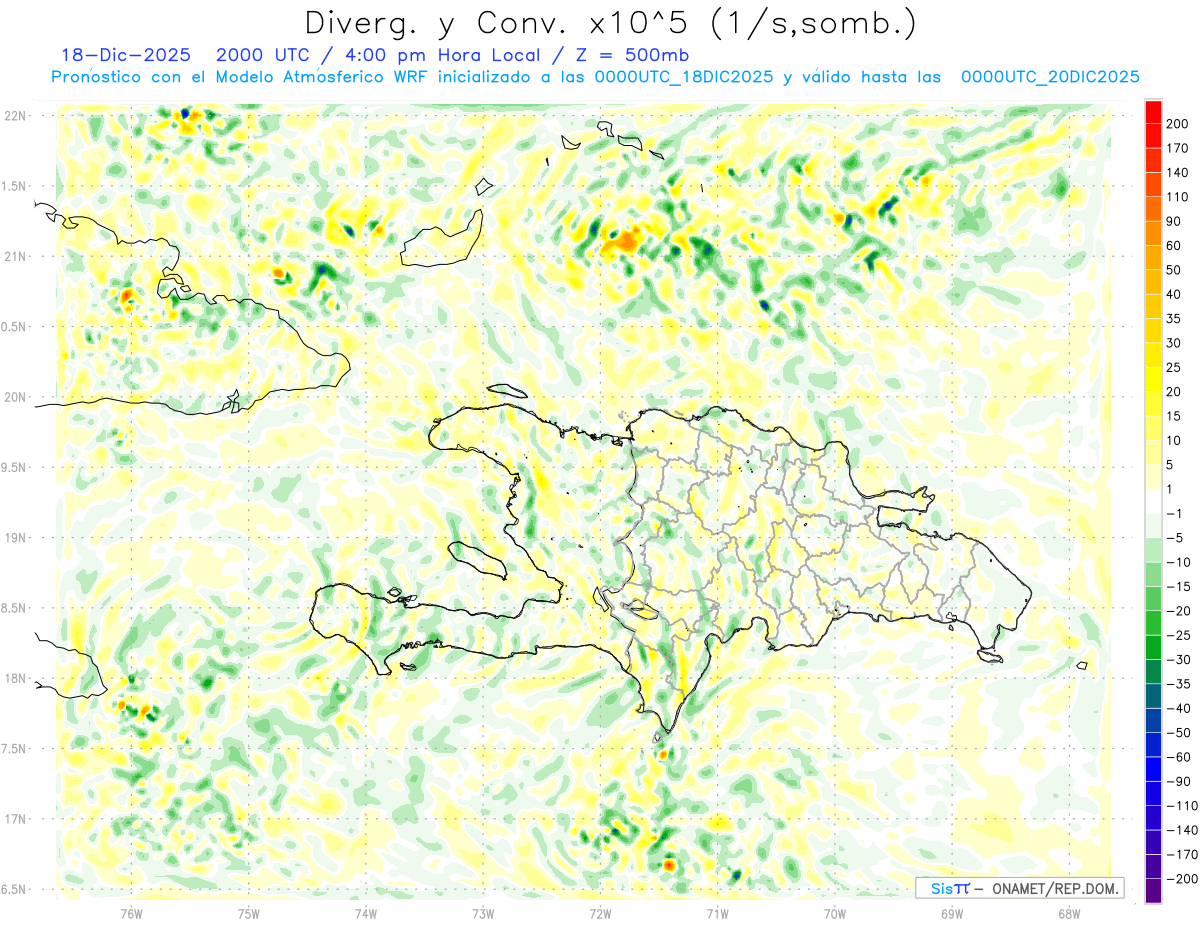Click the '74W' longitude axis label
This screenshot has height=927, width=1200.
(365, 913)
